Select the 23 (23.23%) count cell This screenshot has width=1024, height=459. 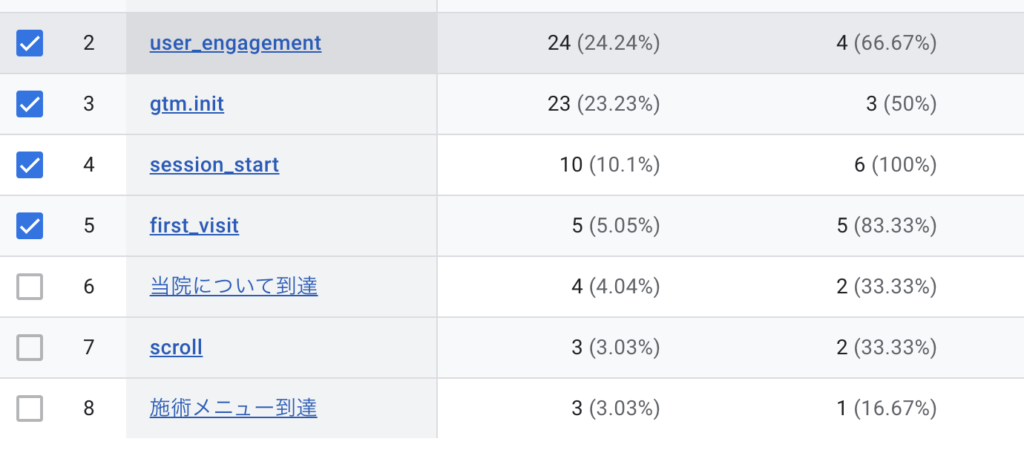[603, 104]
